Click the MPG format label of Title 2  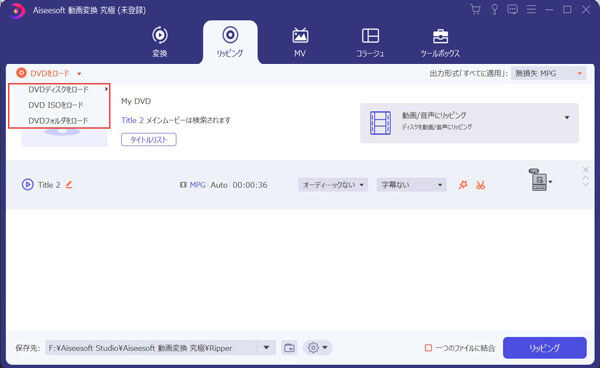pos(197,185)
